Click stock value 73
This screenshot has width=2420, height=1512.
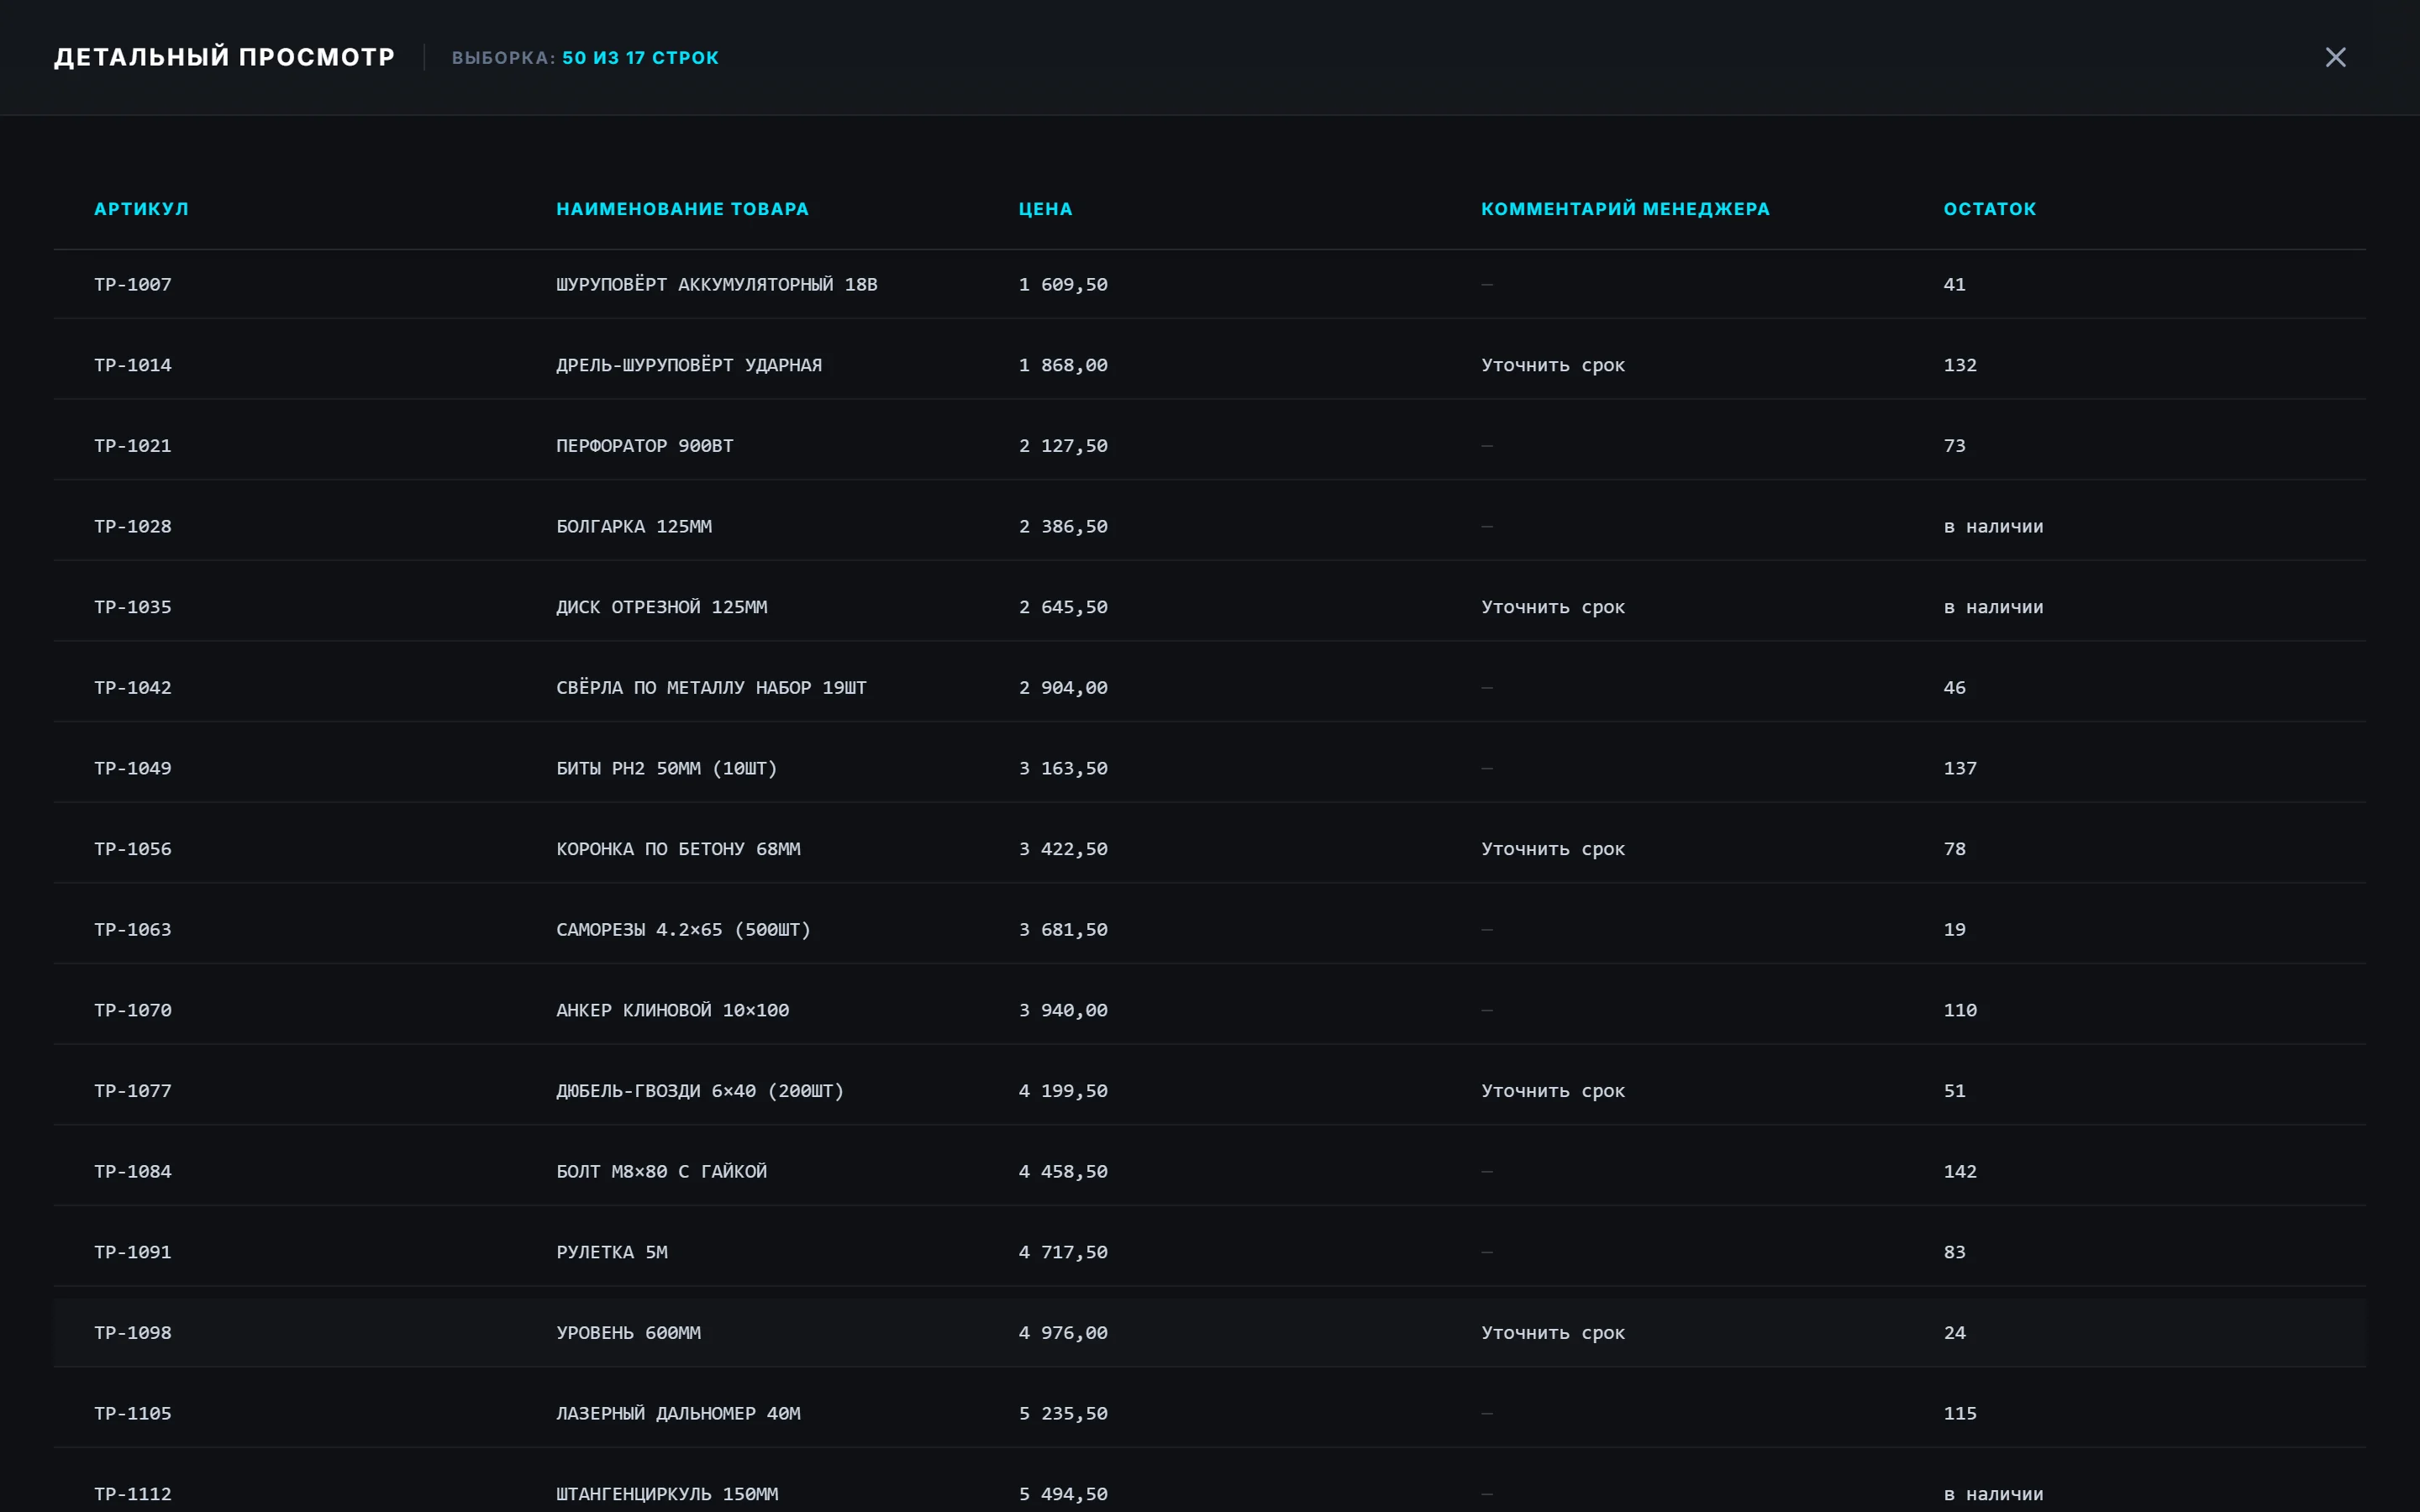pos(1954,446)
